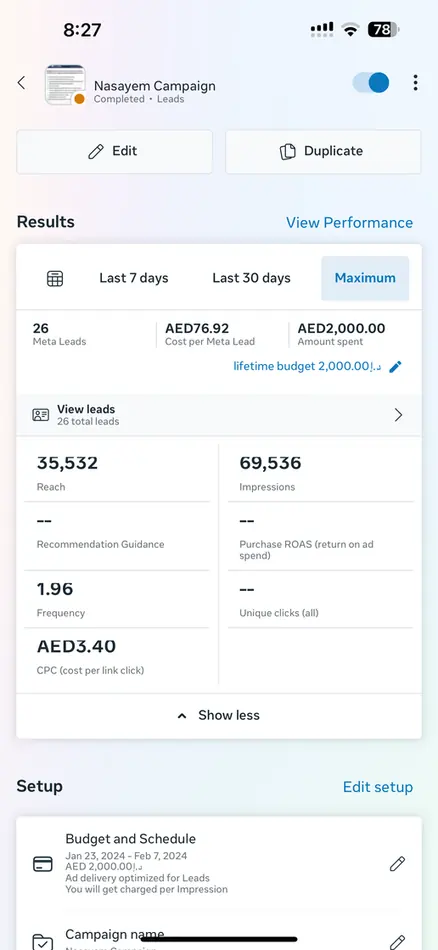Tap the Budget and Schedule card icon
438x950 pixels.
tap(42, 864)
